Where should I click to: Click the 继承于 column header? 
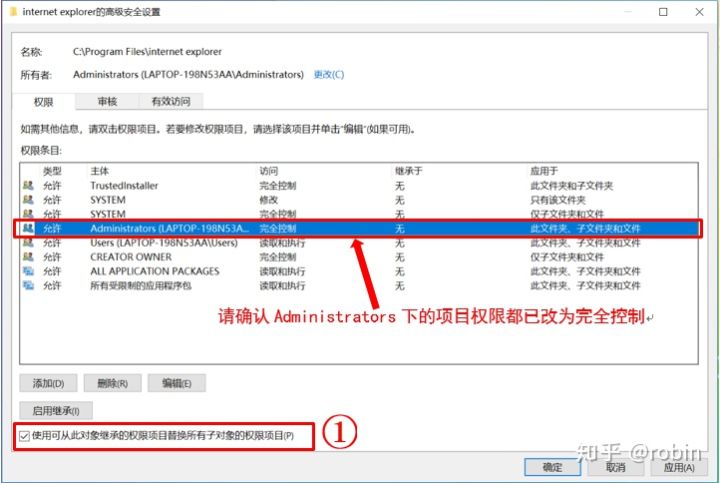(x=409, y=171)
